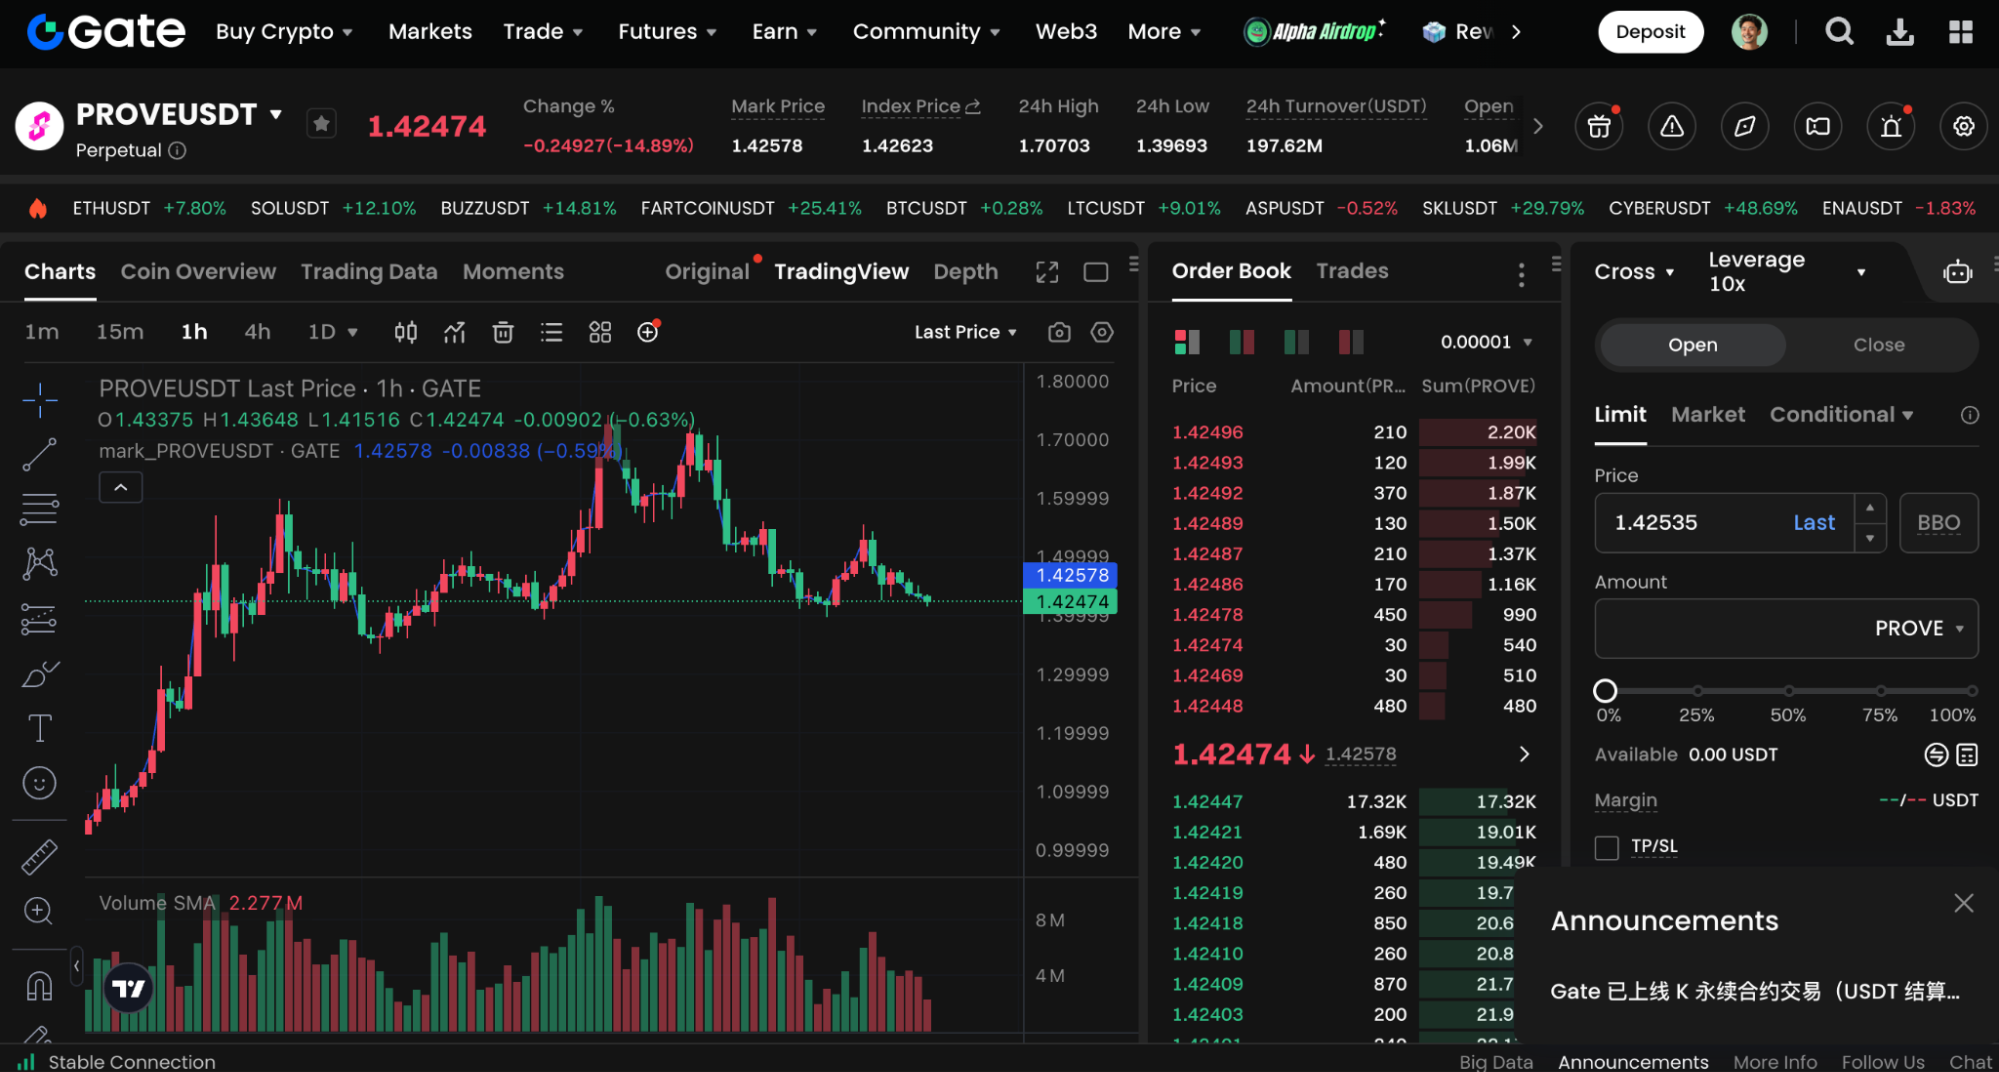The image size is (1999, 1072).
Task: Select the Market order tab
Action: (1708, 414)
